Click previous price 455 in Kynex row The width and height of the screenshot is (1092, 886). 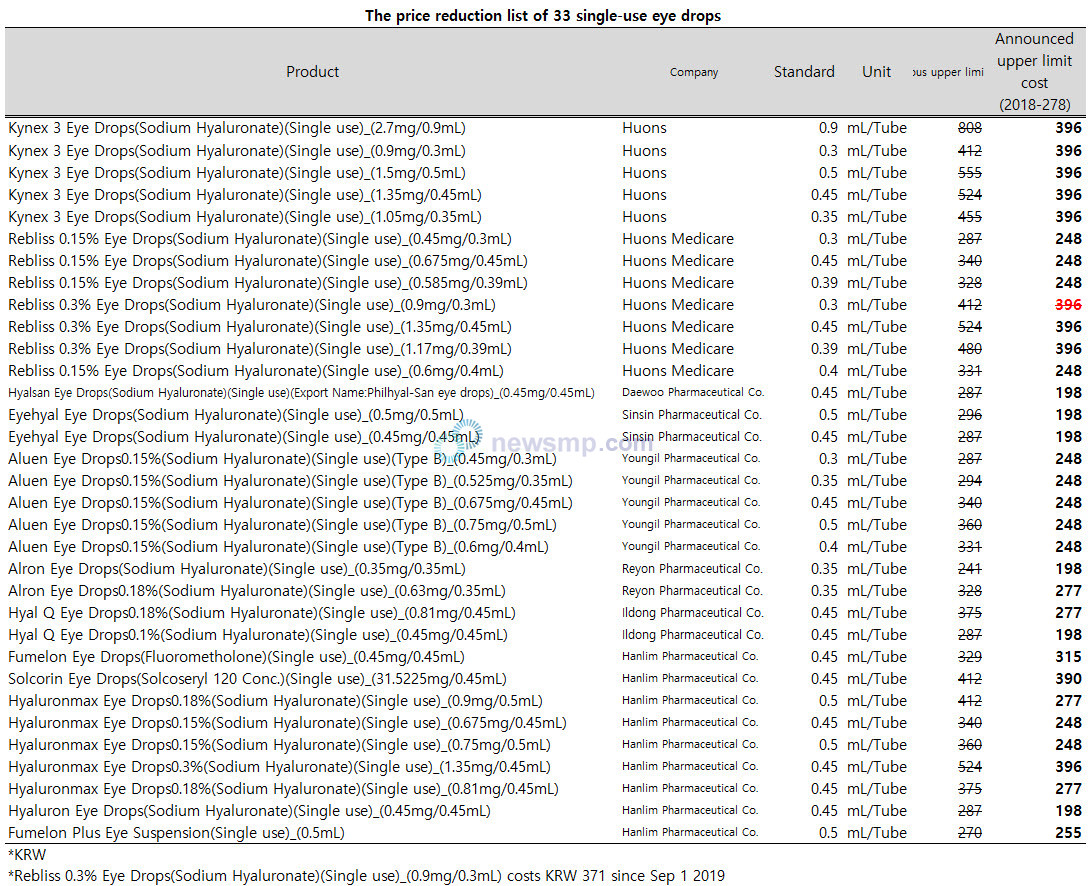pyautogui.click(x=969, y=217)
